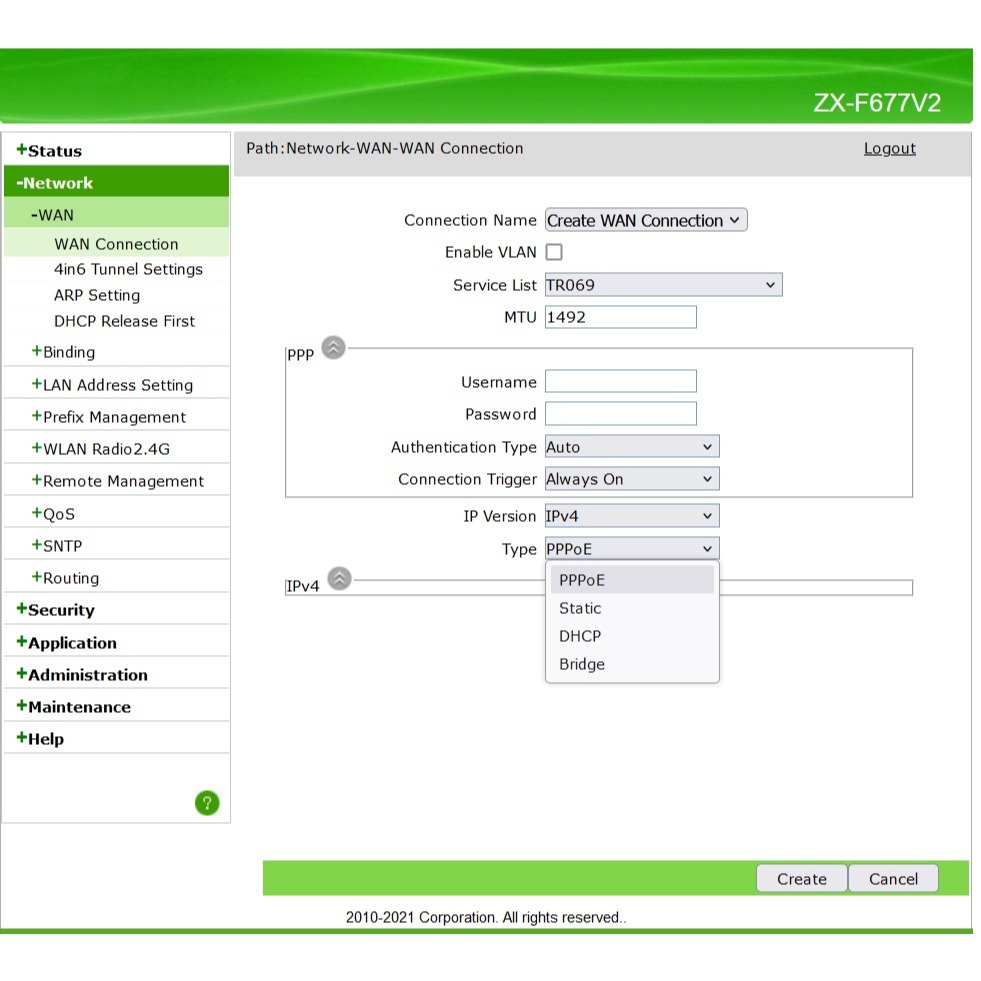The height and width of the screenshot is (981, 981).
Task: Open the Authentication Type dropdown
Action: pos(631,447)
